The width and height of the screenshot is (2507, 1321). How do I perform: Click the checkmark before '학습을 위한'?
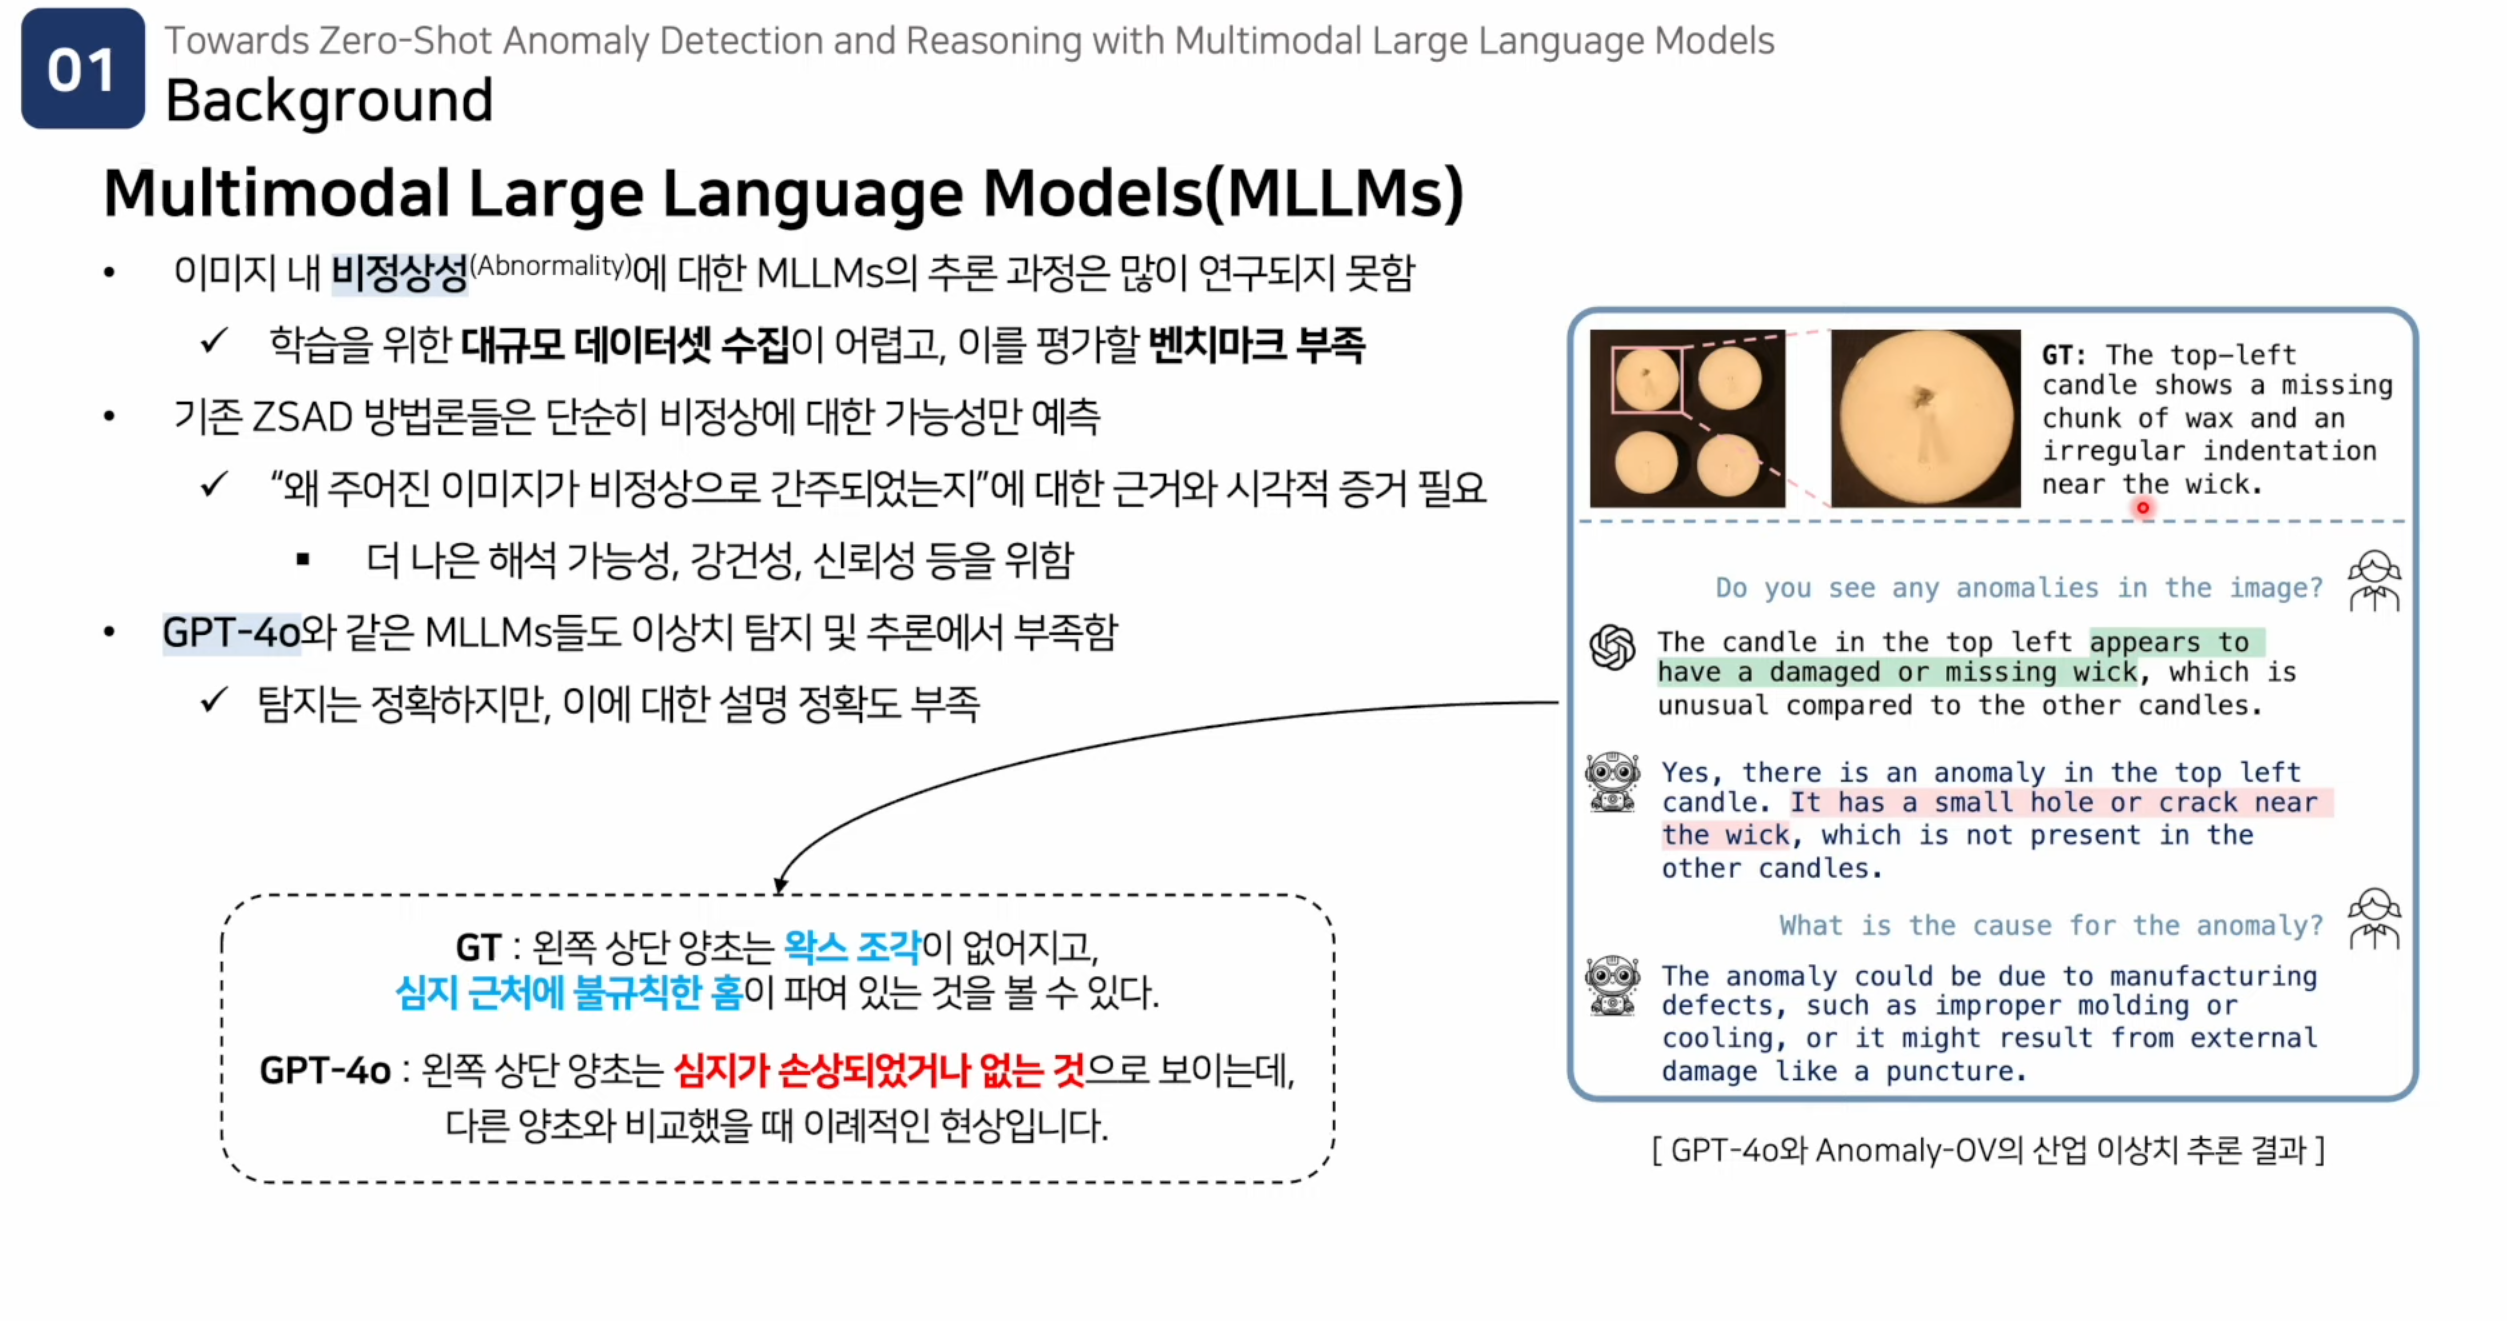[x=214, y=342]
